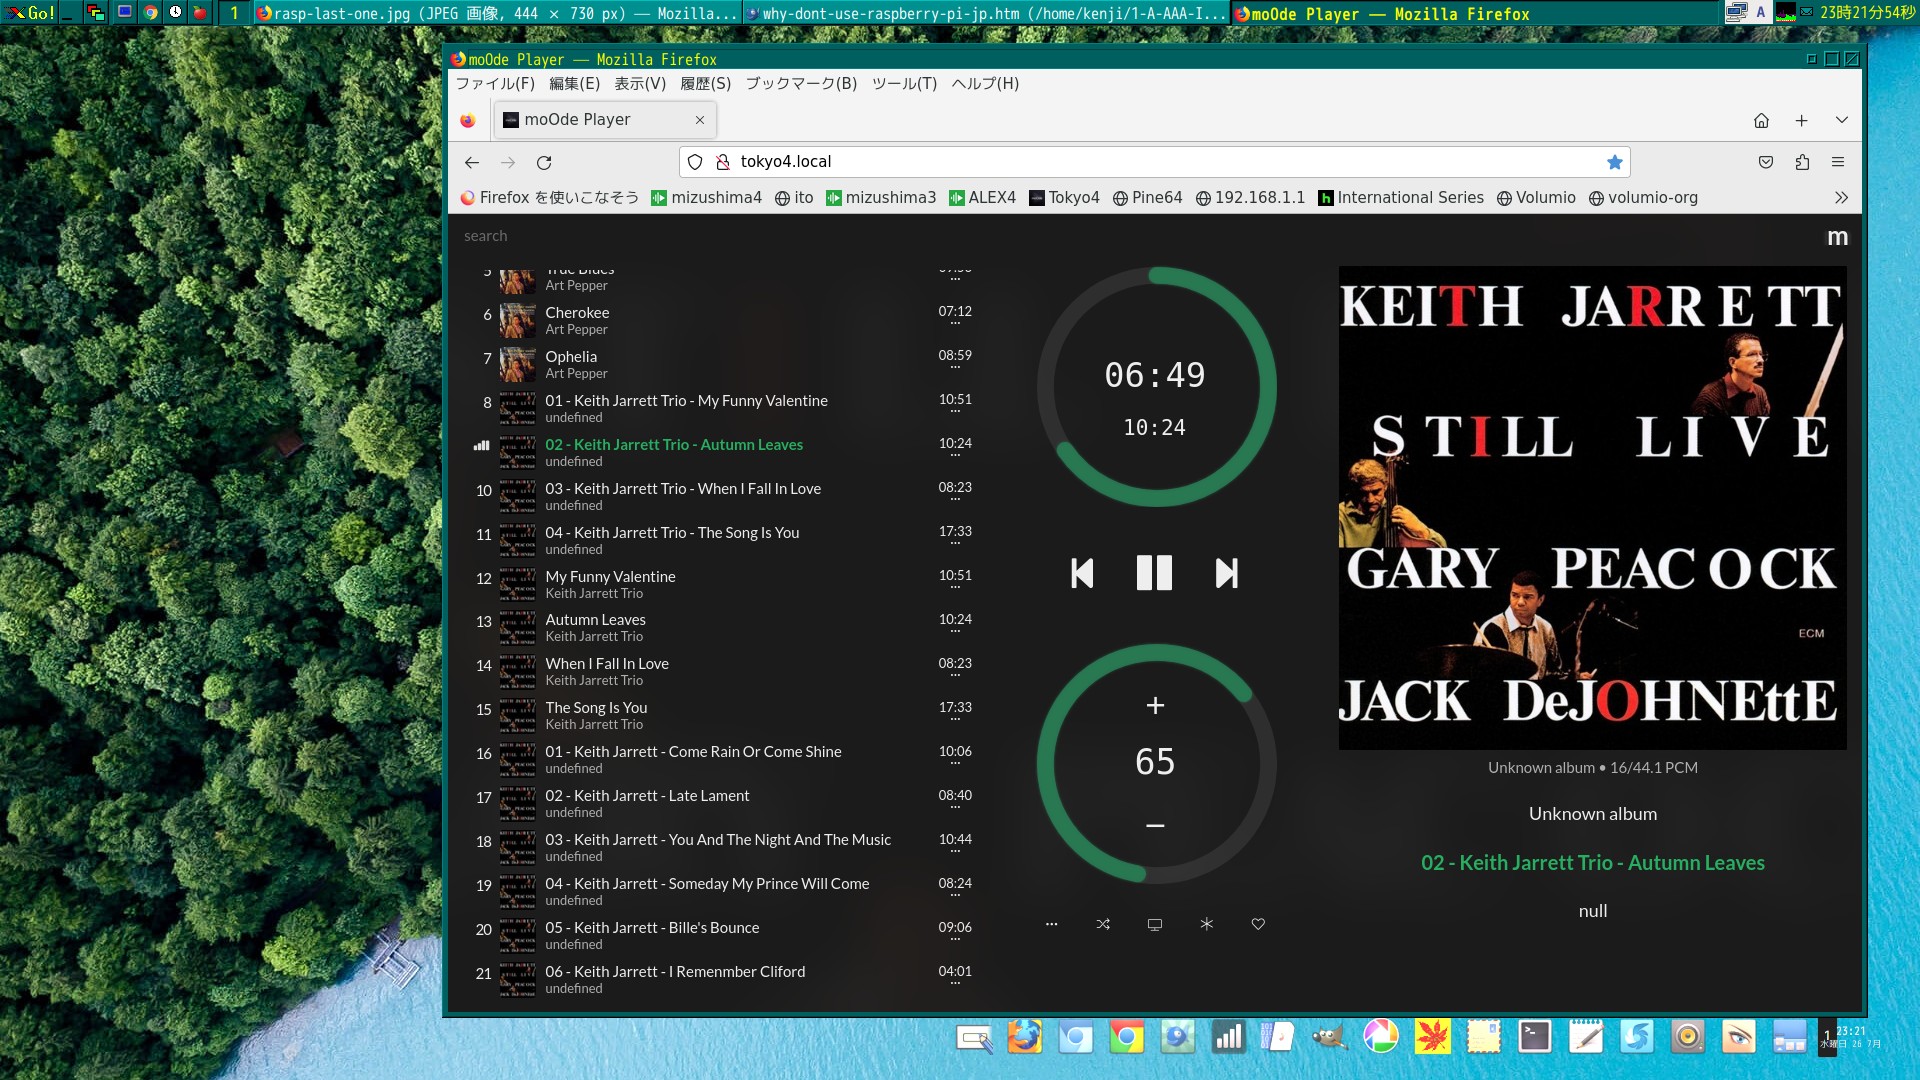Reload the page with the refresh icon
This screenshot has height=1080, width=1920.
coord(544,162)
